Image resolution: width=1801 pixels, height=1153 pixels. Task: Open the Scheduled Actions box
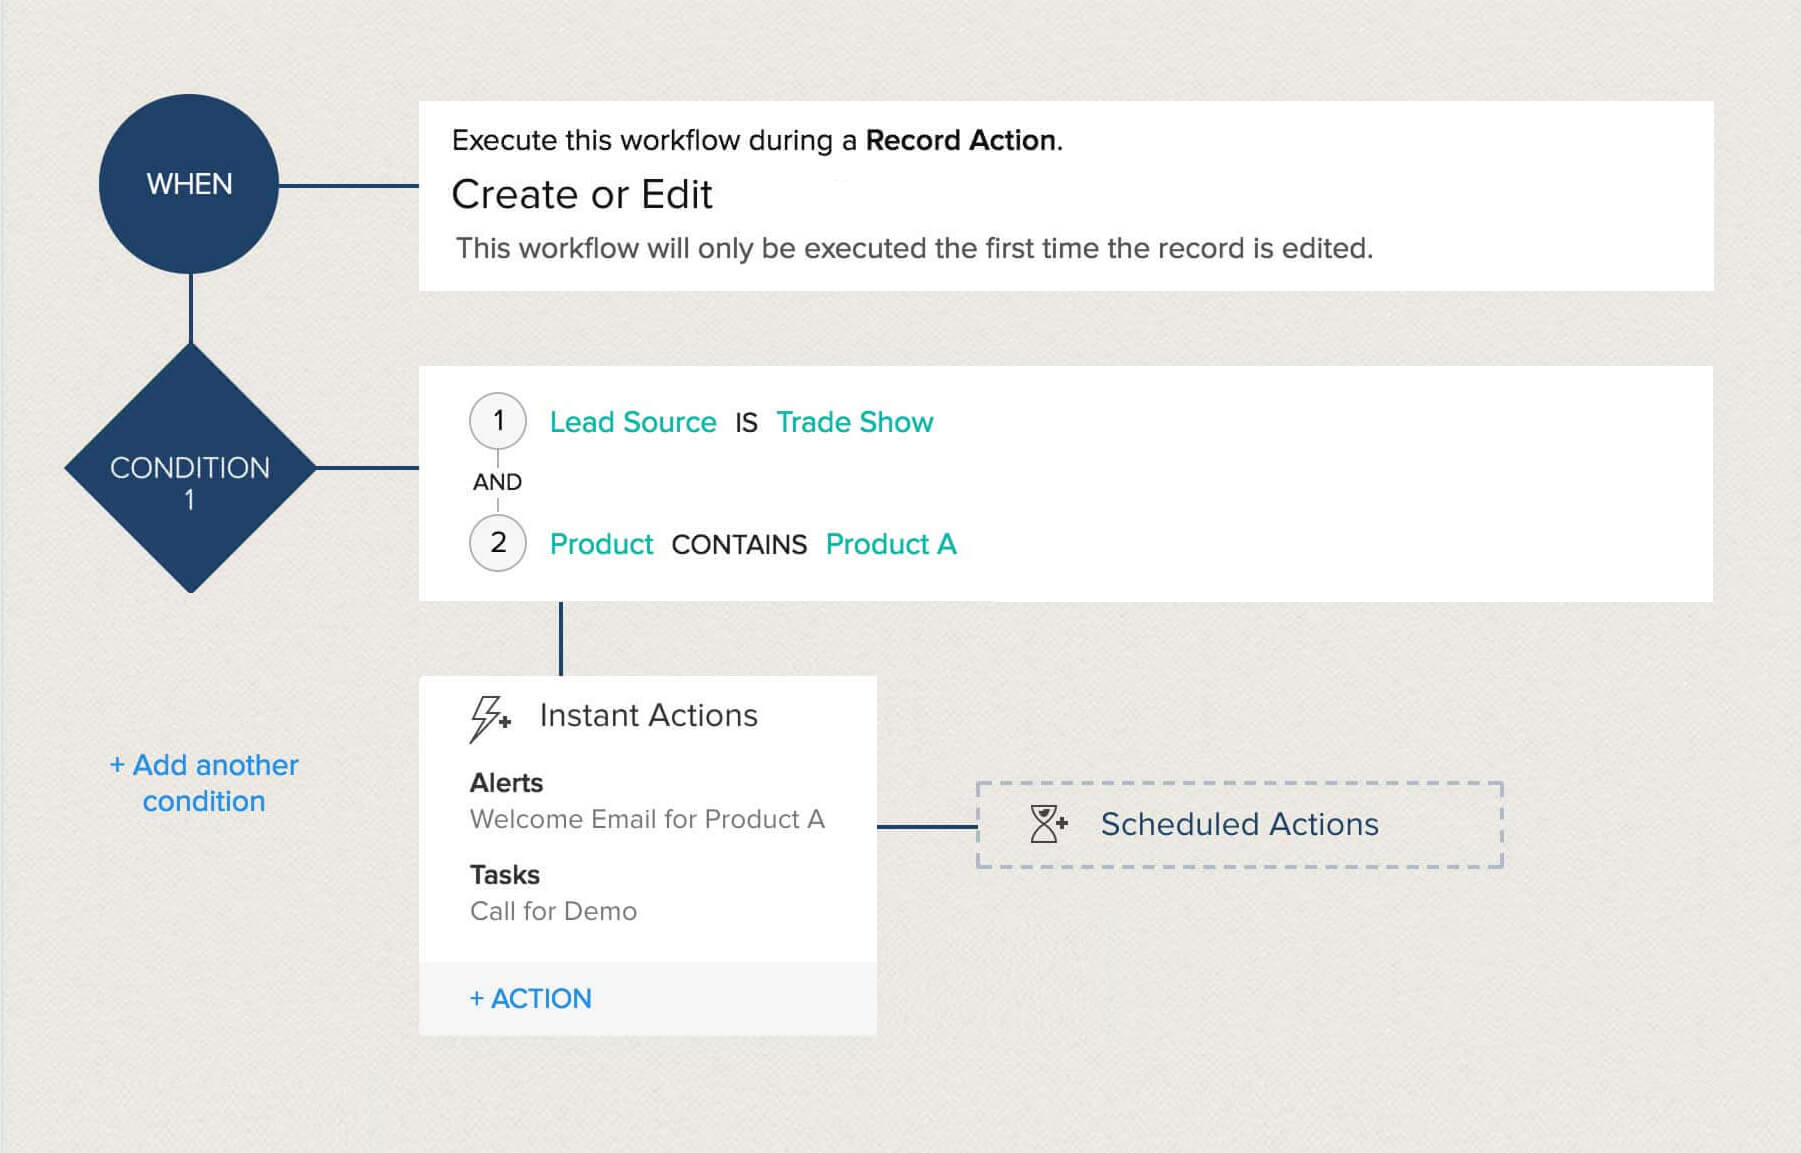click(x=1239, y=824)
